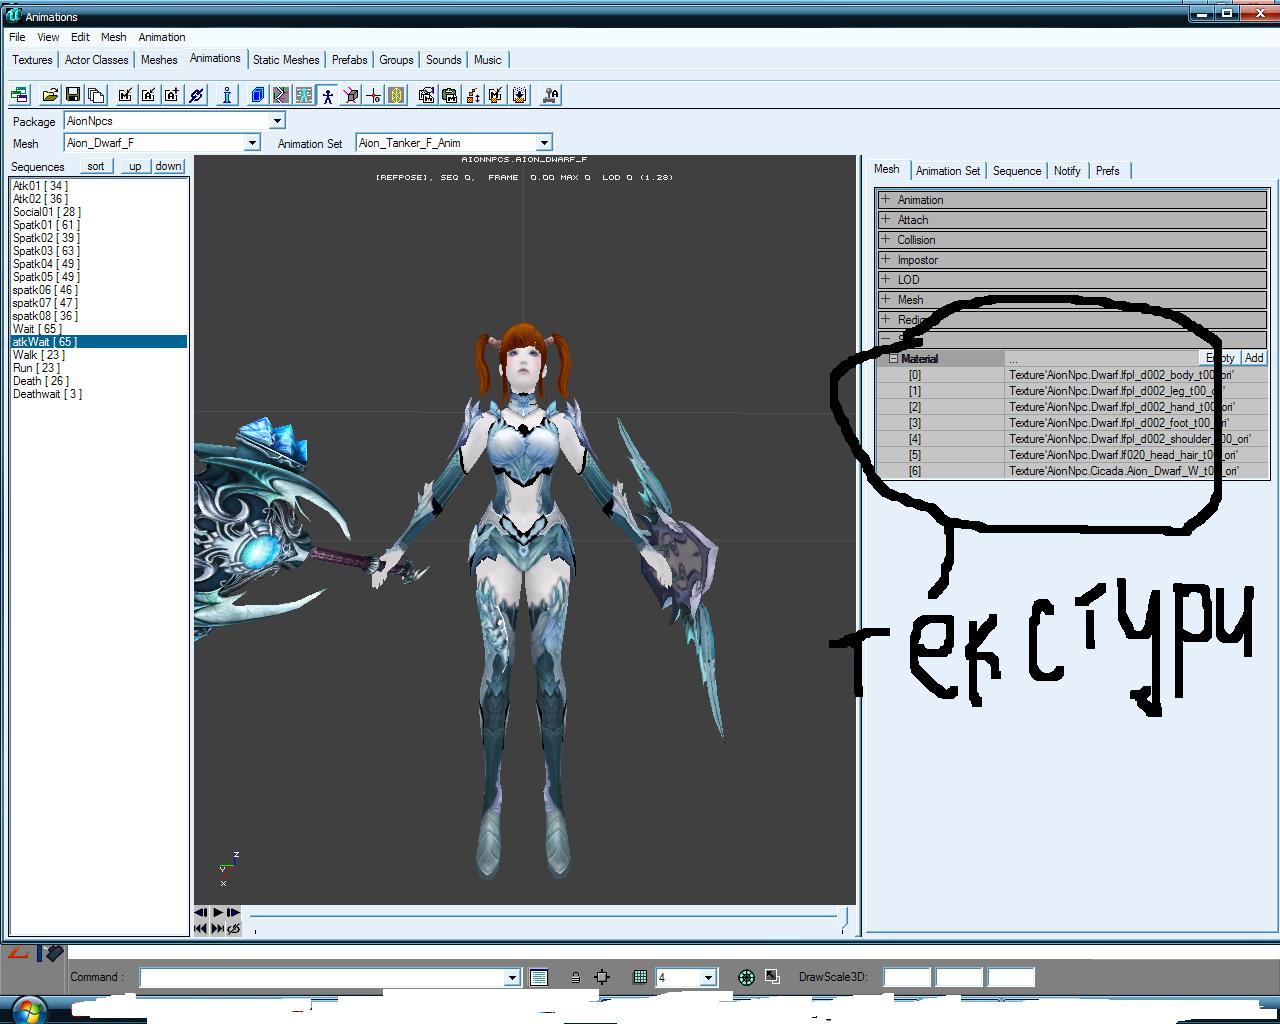This screenshot has width=1280, height=1024.
Task: Click the download arrow into box icon
Action: point(520,95)
